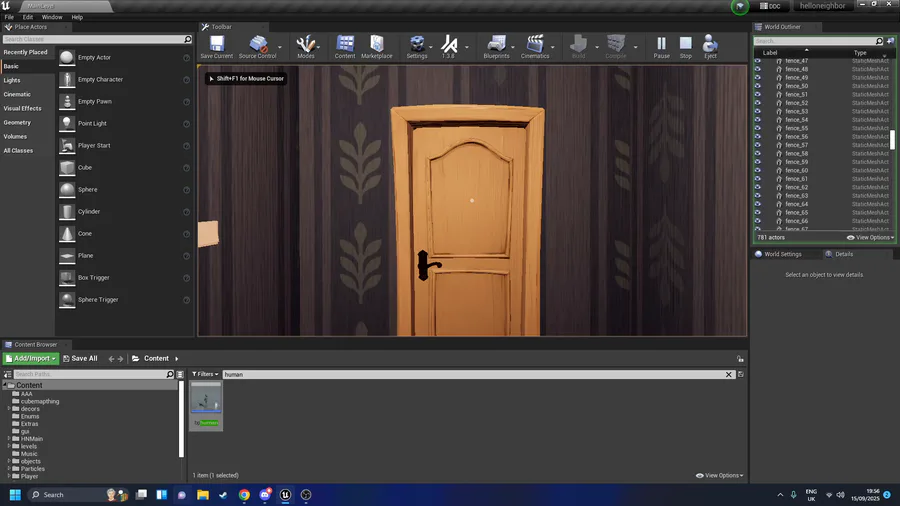
Task: Click the sources panel toggle icon left of Search Paths
Action: coord(7,374)
